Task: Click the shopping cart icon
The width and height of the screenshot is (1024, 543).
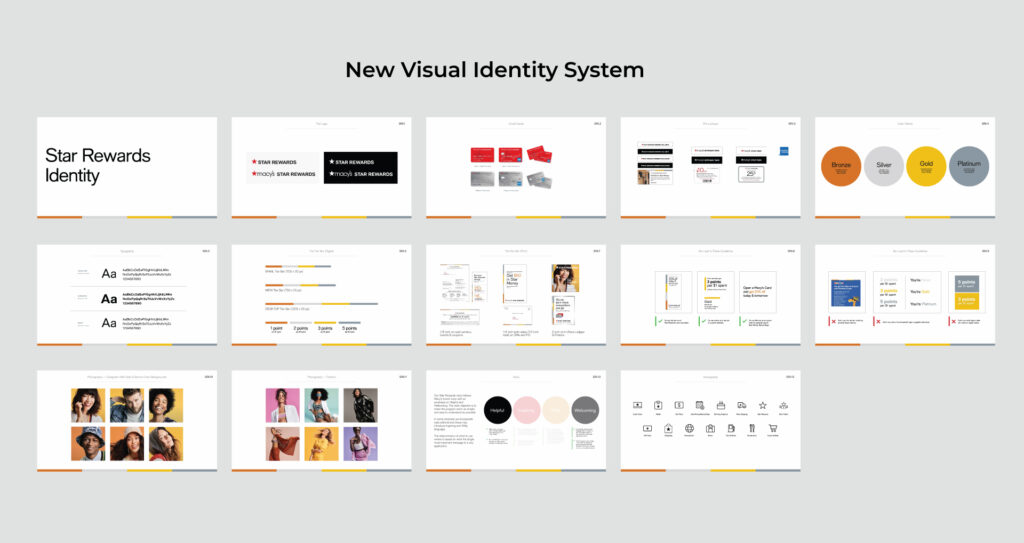Action: [772, 428]
